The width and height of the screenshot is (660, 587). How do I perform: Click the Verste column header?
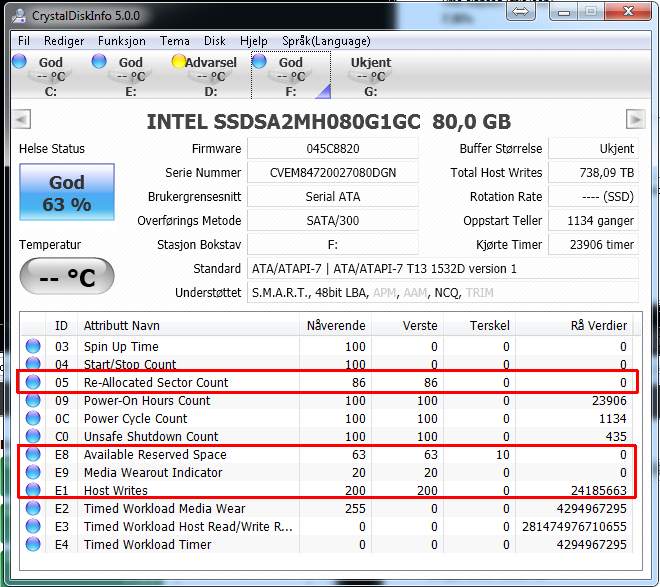tap(407, 325)
